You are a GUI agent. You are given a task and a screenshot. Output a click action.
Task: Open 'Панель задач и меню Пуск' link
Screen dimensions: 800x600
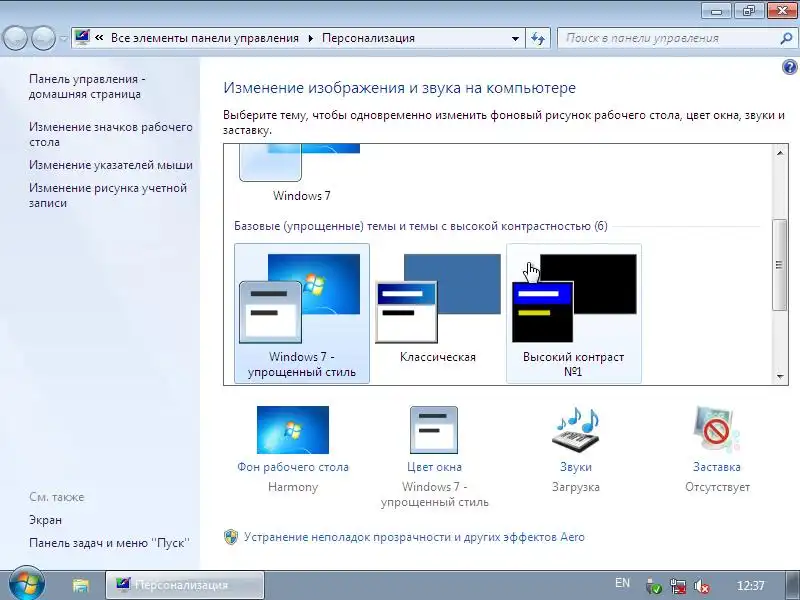point(109,543)
